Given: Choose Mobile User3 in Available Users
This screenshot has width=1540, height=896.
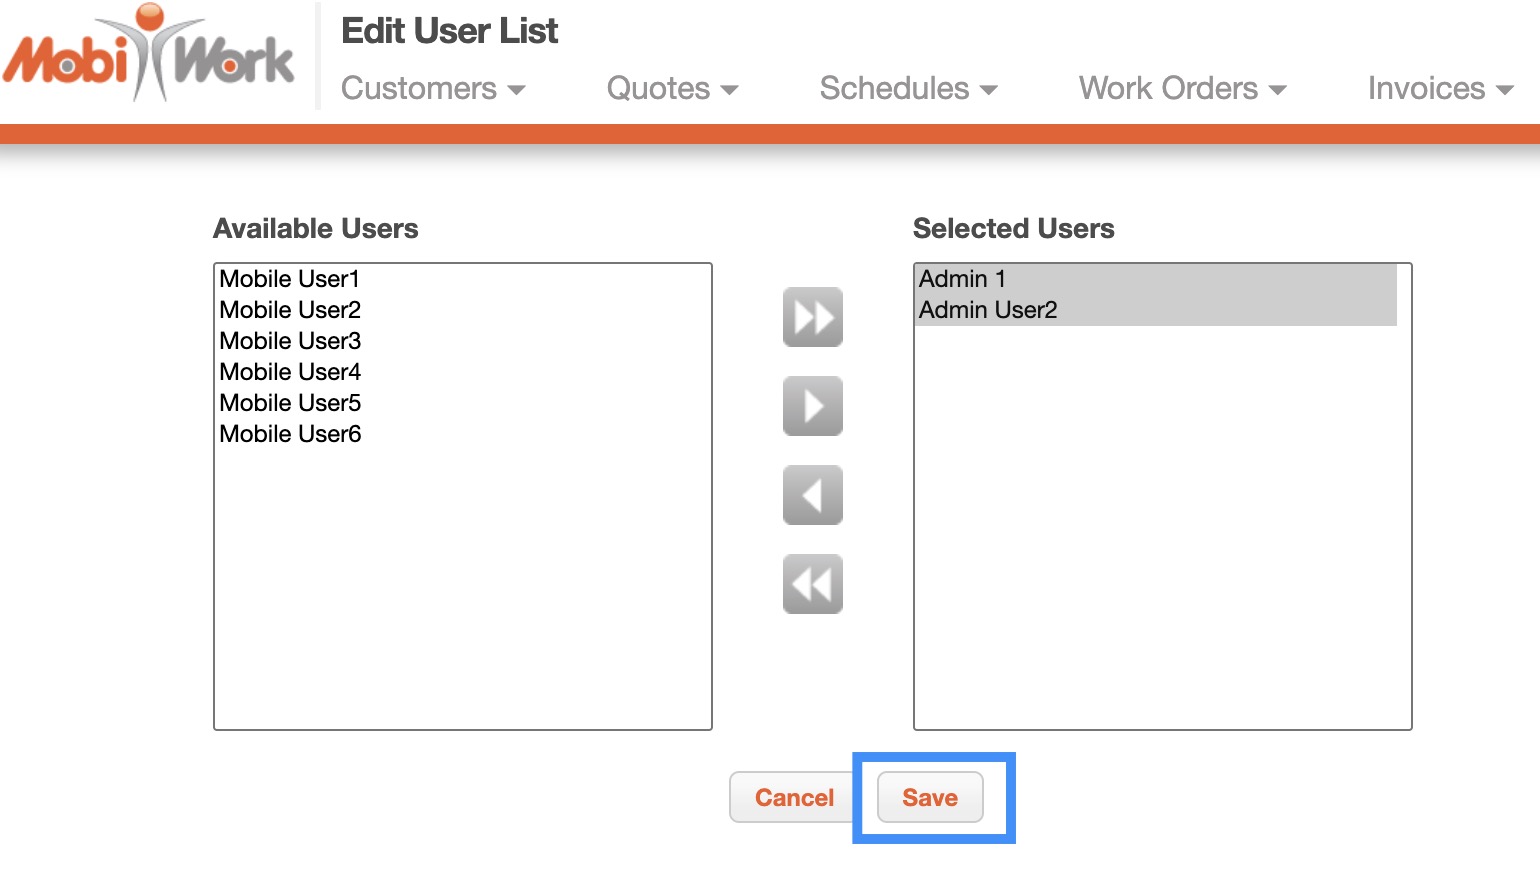Looking at the screenshot, I should click(290, 341).
